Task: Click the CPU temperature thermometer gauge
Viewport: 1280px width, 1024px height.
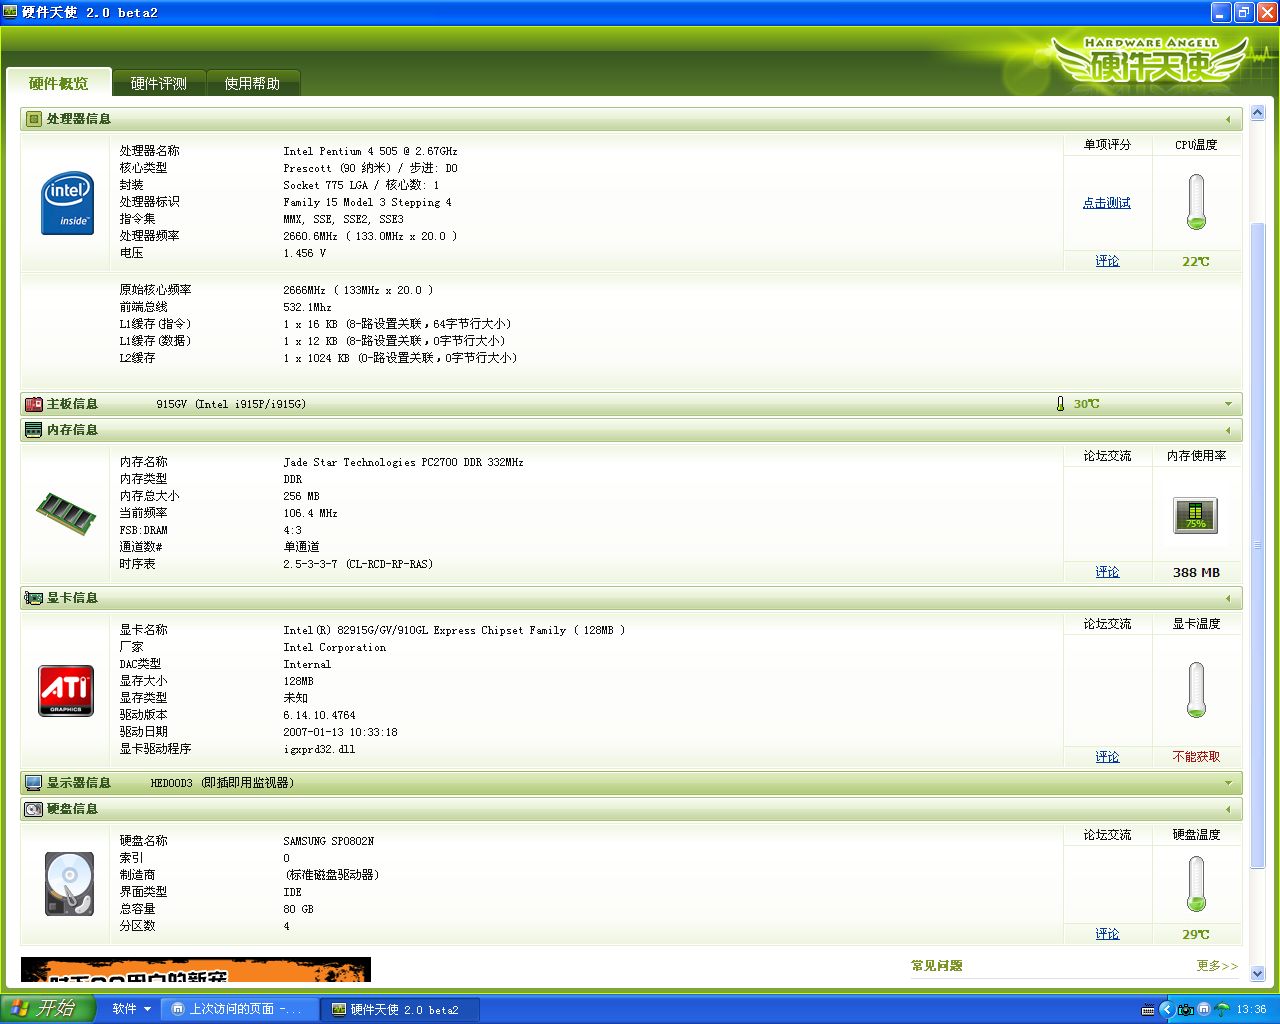Action: click(1196, 202)
